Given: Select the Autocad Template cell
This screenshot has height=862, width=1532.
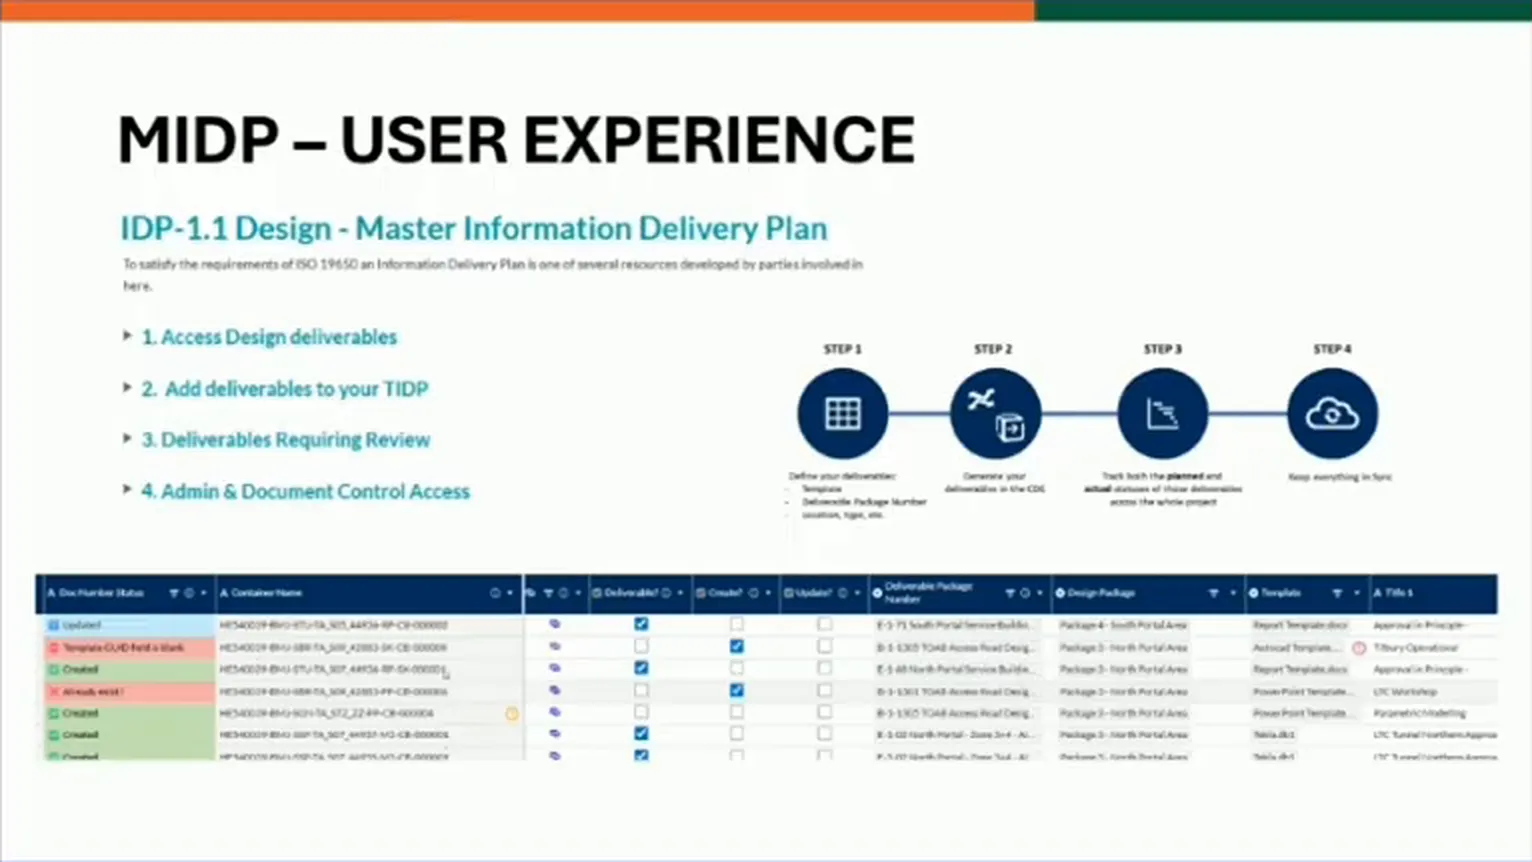Looking at the screenshot, I should pyautogui.click(x=1298, y=648).
